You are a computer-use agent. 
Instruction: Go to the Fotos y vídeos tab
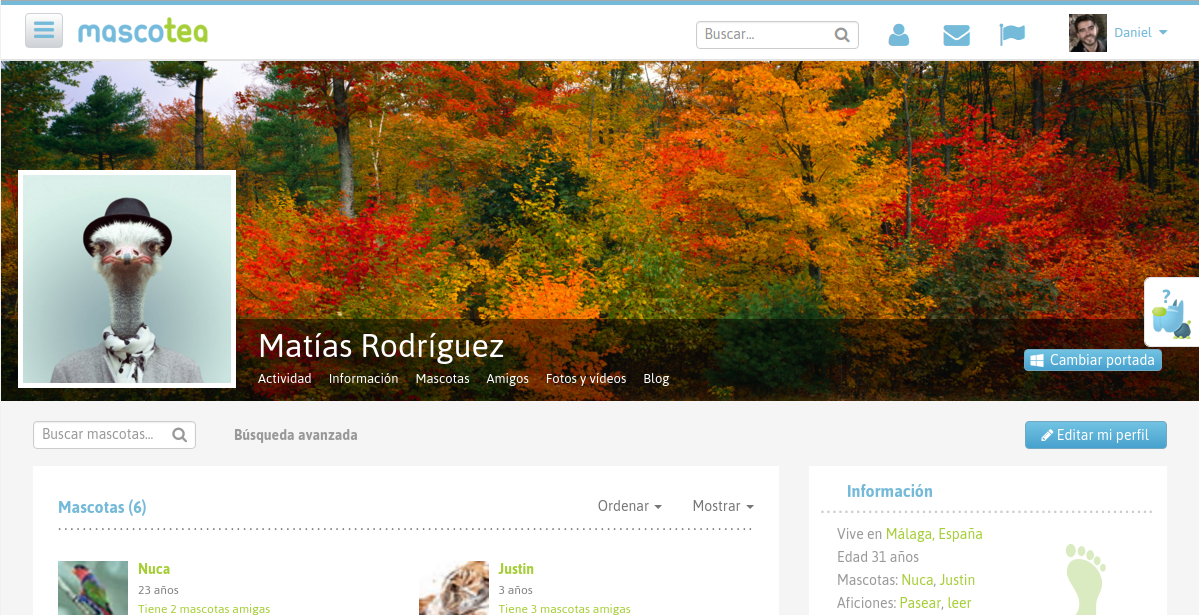coord(586,379)
